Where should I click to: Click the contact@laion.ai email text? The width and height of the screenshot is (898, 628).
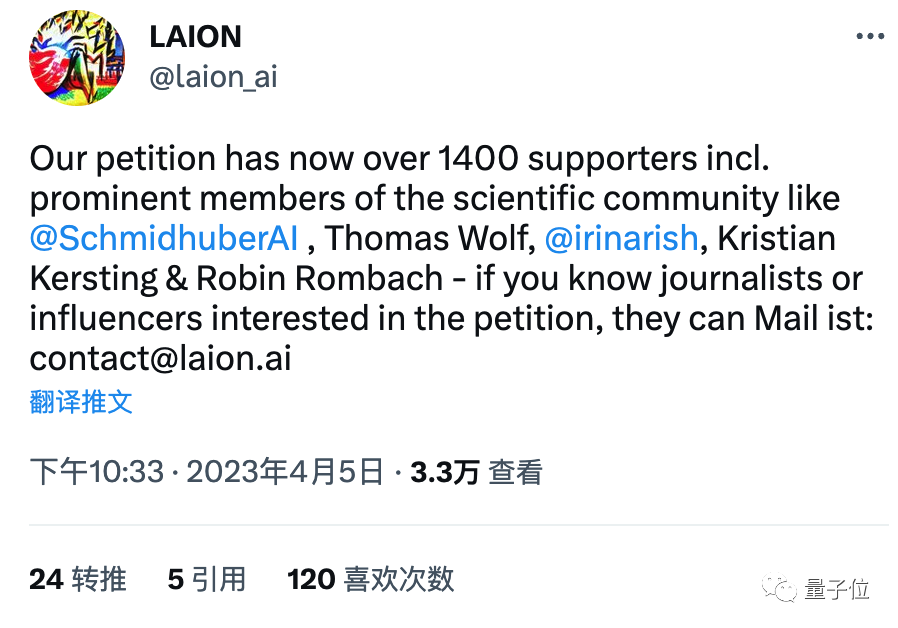click(161, 358)
